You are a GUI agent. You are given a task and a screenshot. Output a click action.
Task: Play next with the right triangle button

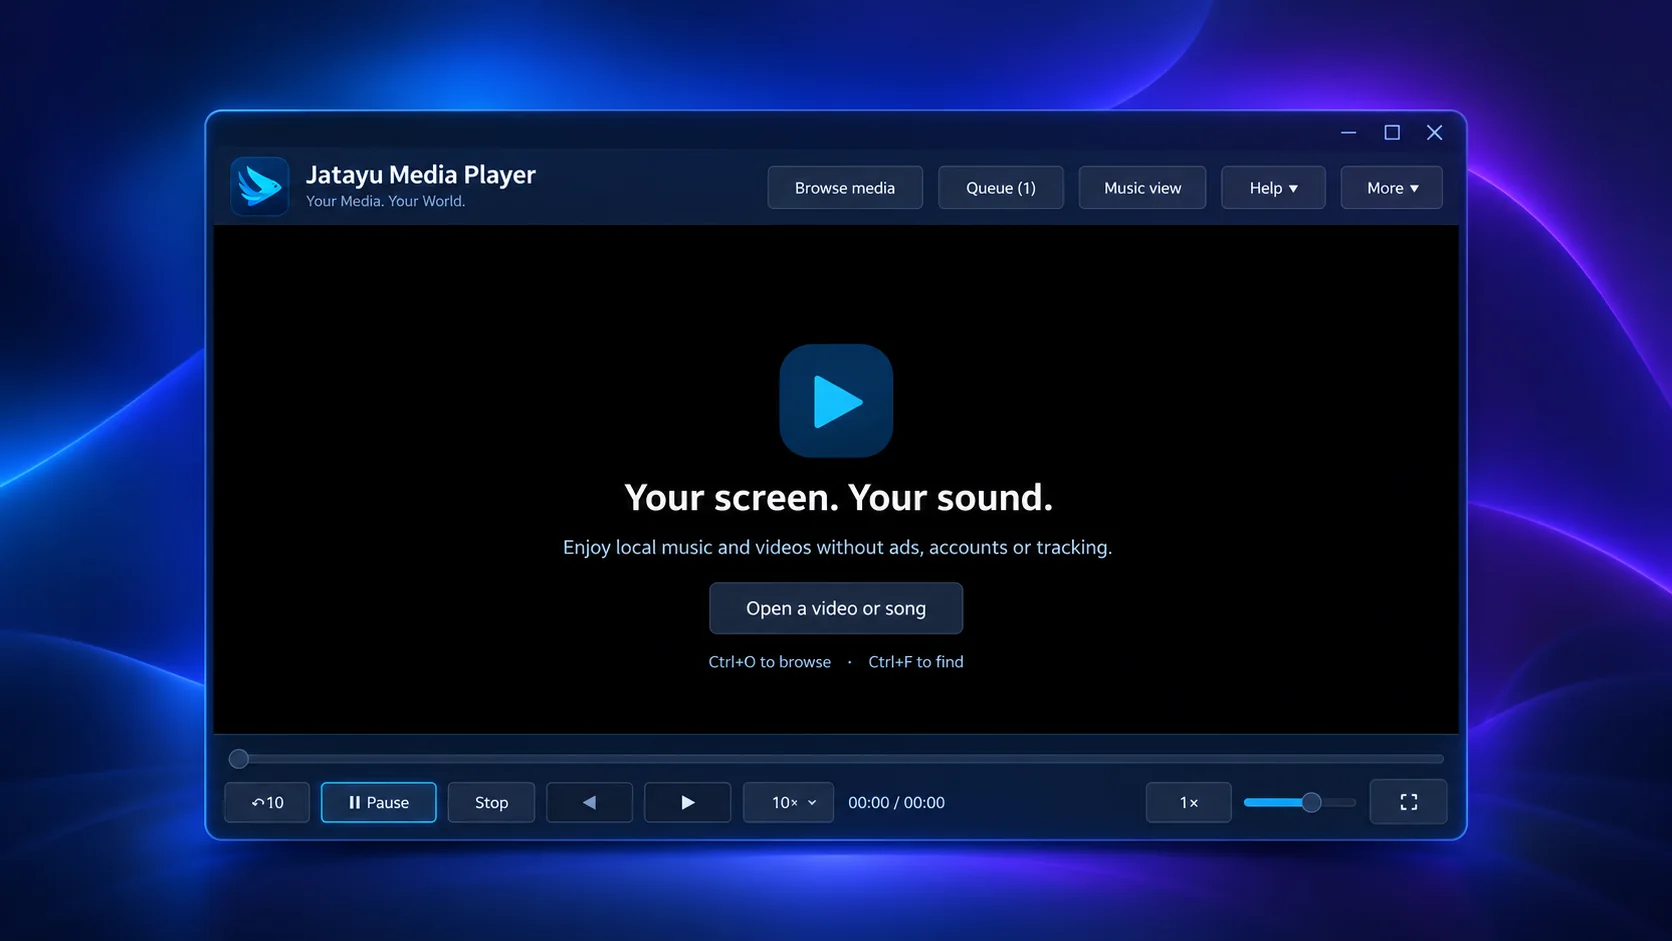point(687,802)
